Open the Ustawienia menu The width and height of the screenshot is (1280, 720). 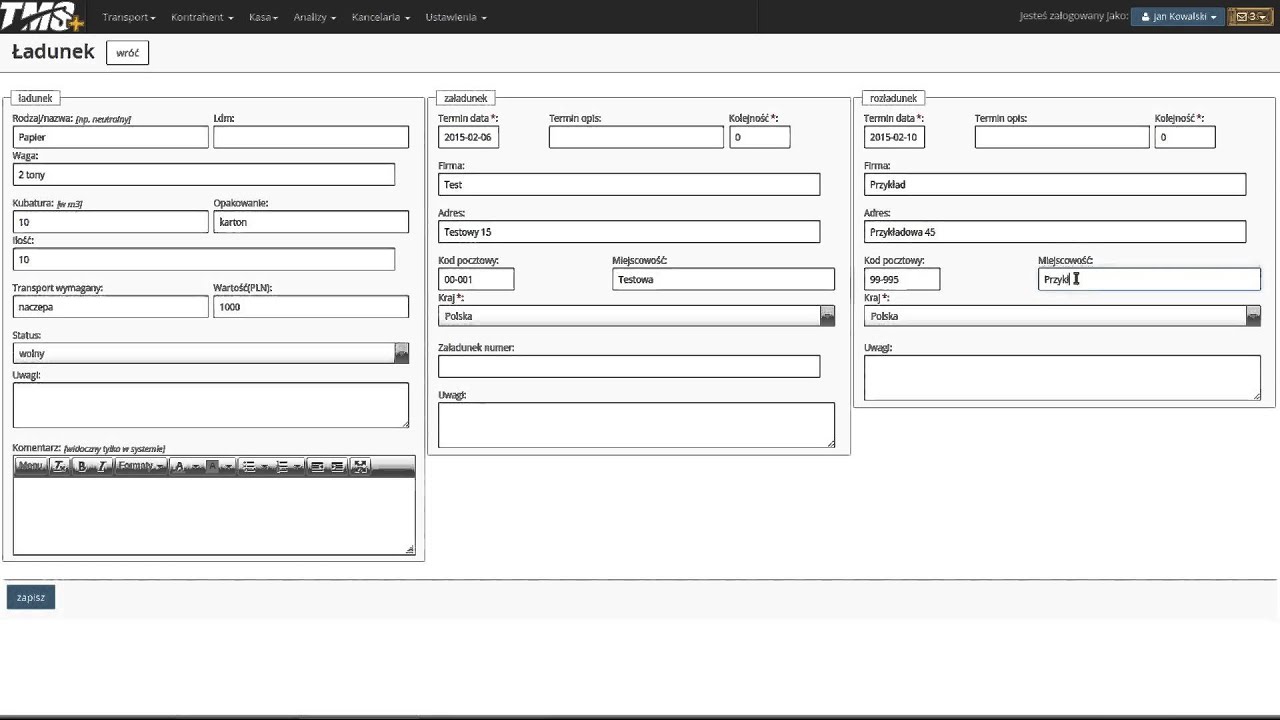(456, 17)
